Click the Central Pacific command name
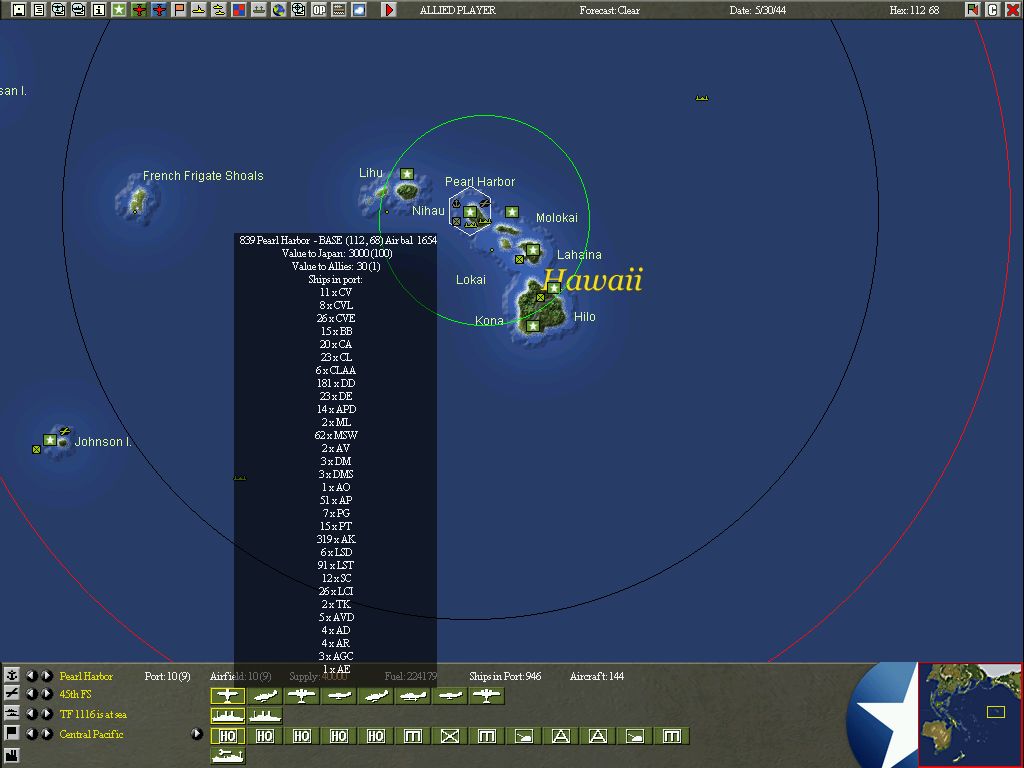The width and height of the screenshot is (1024, 768). [x=91, y=734]
